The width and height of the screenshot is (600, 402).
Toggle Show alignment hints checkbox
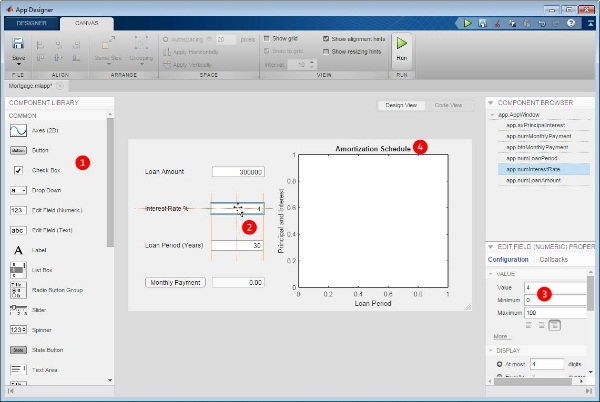click(x=327, y=38)
